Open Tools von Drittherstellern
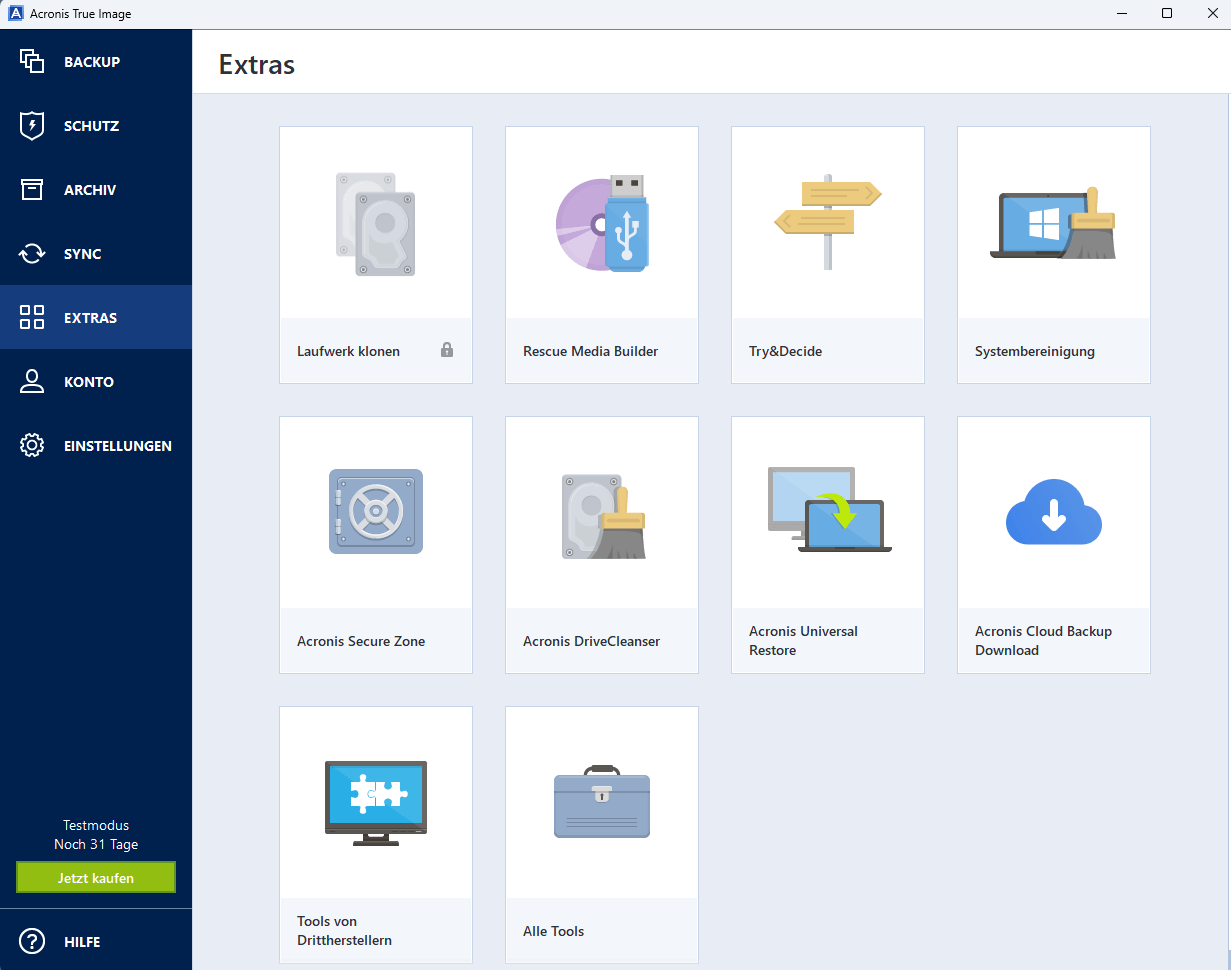The height and width of the screenshot is (970, 1231). click(375, 834)
